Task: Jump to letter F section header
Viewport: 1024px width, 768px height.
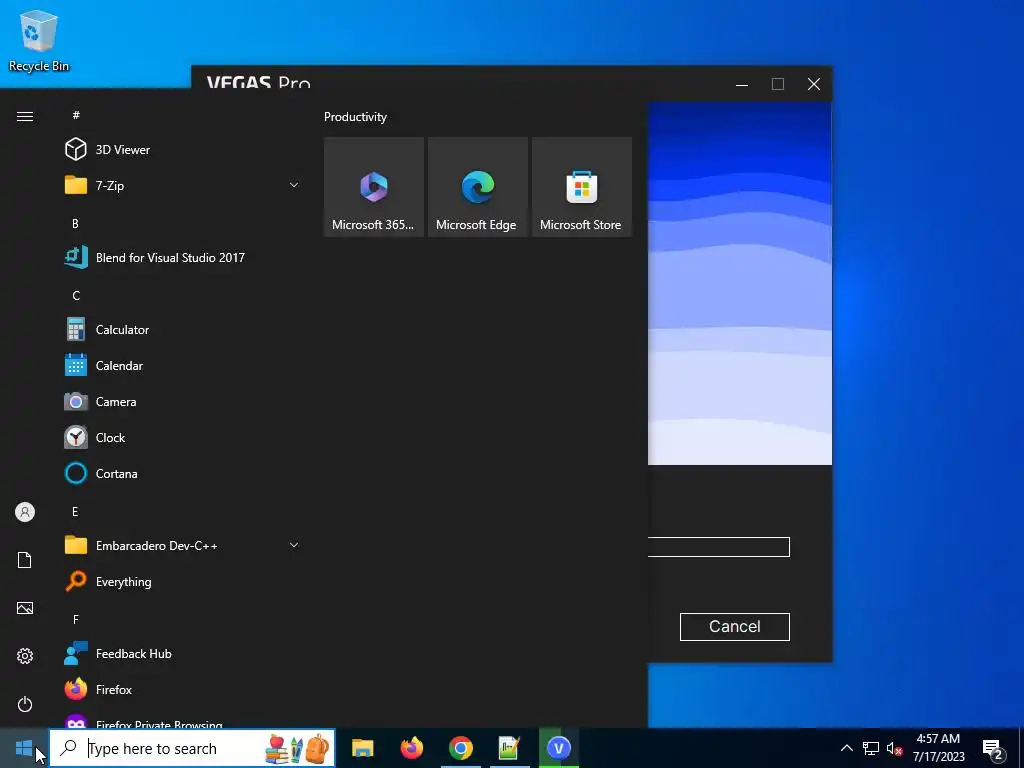Action: [76, 619]
